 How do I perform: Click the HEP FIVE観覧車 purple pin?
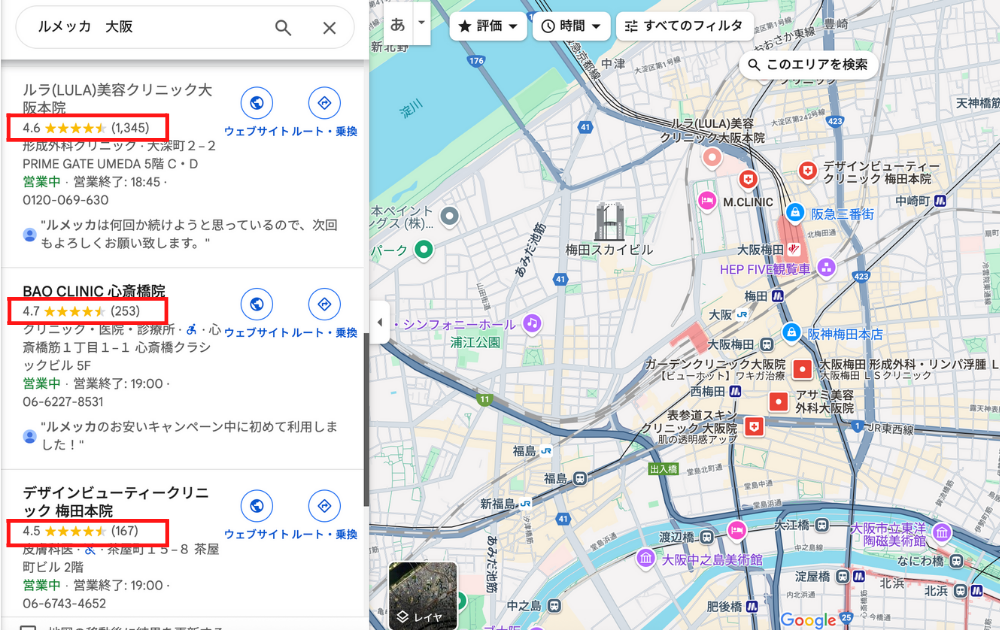coord(827,267)
